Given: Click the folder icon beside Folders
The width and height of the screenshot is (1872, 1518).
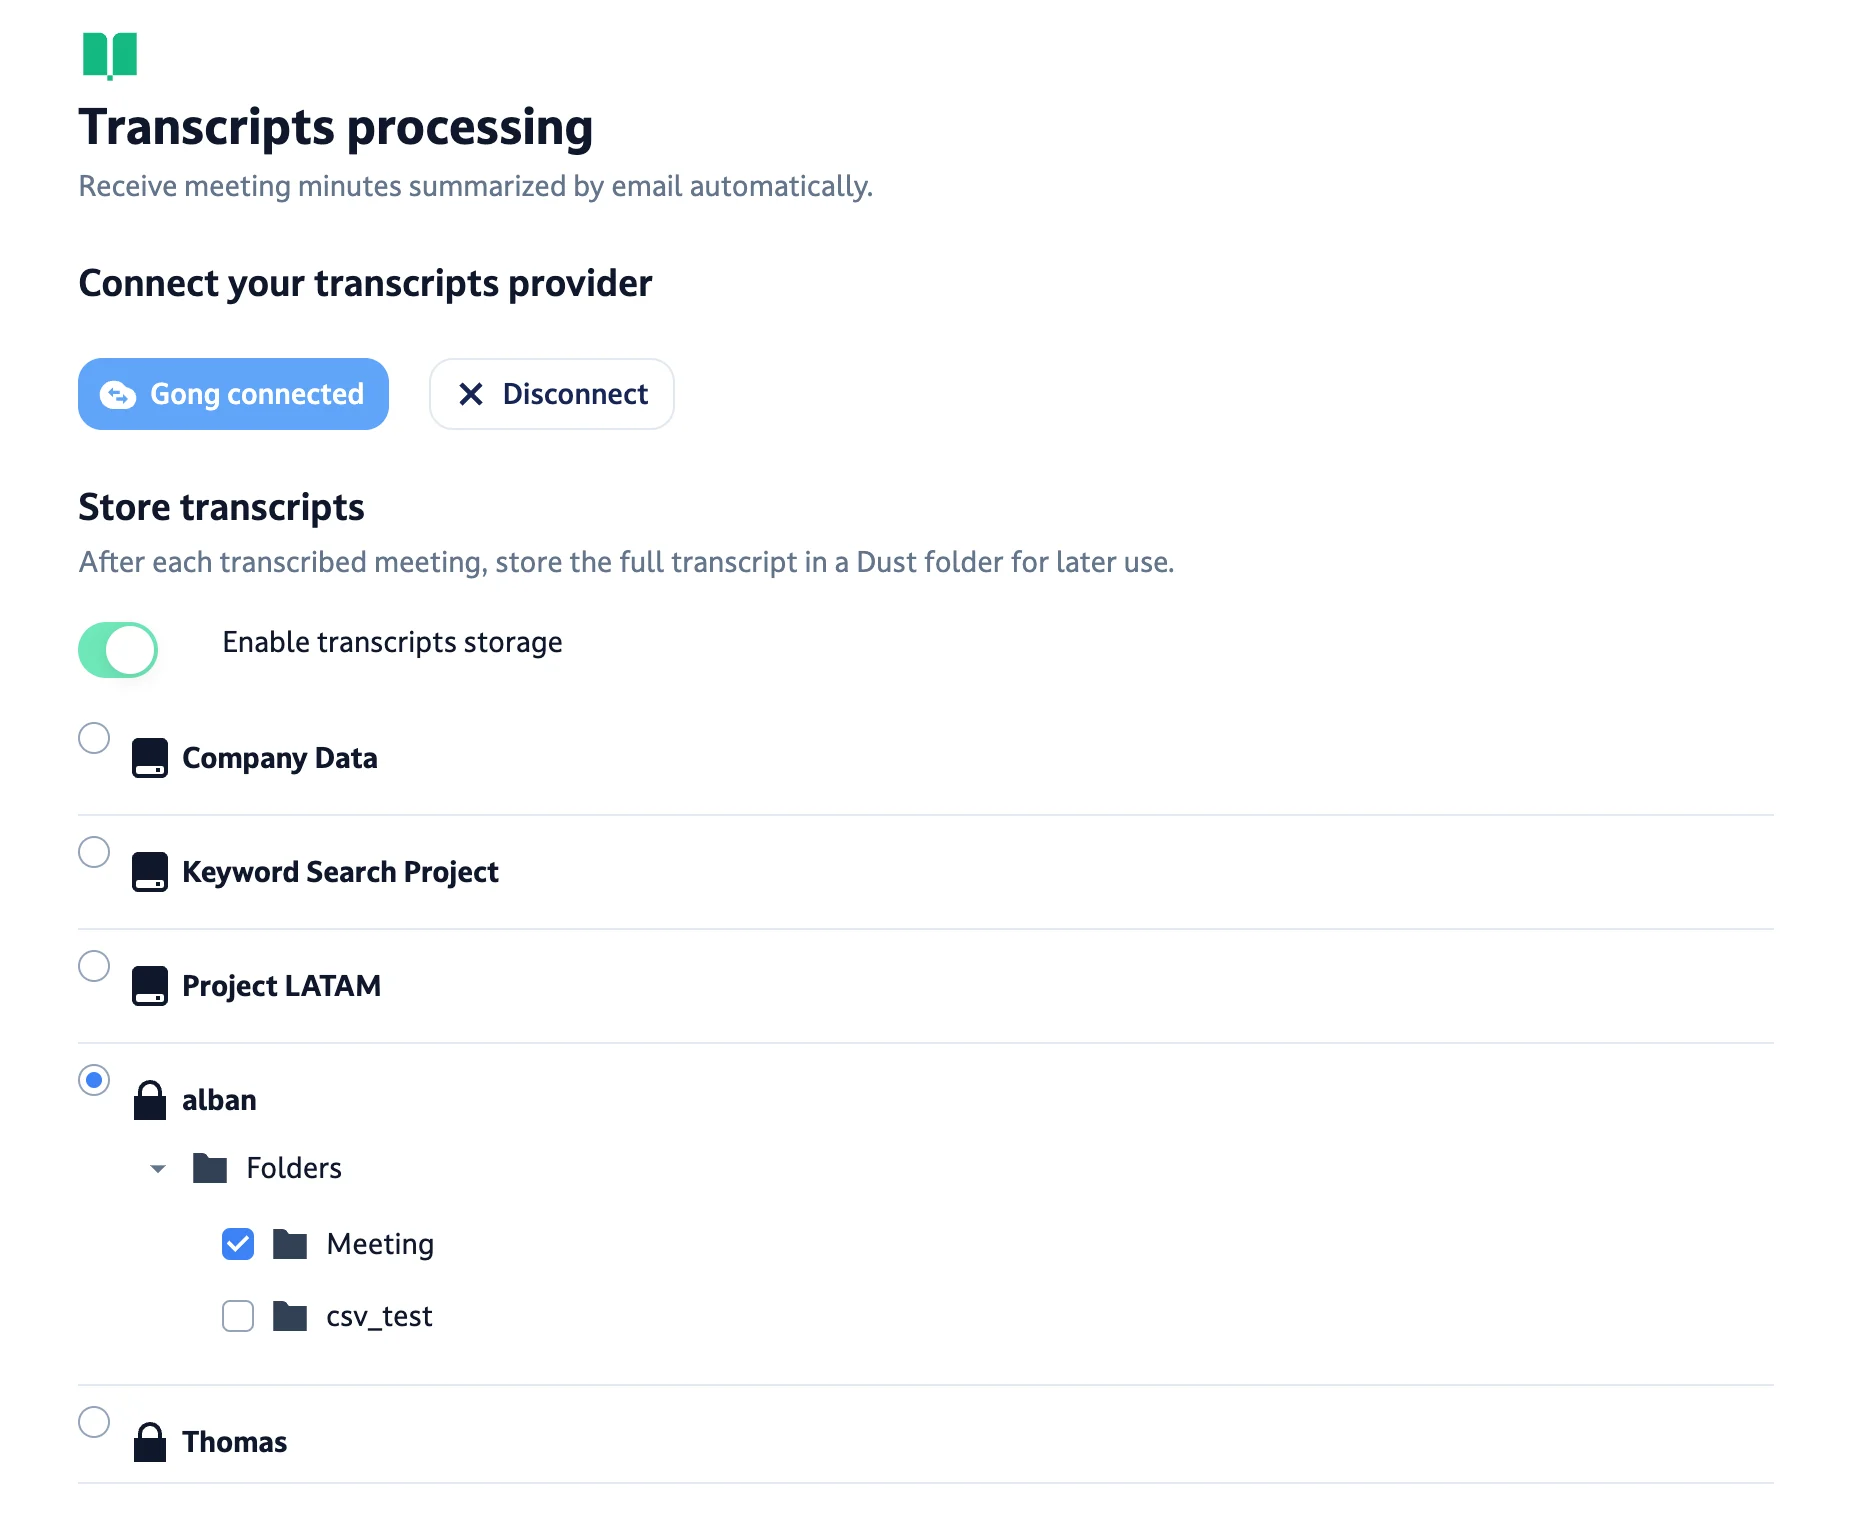Looking at the screenshot, I should click(210, 1167).
